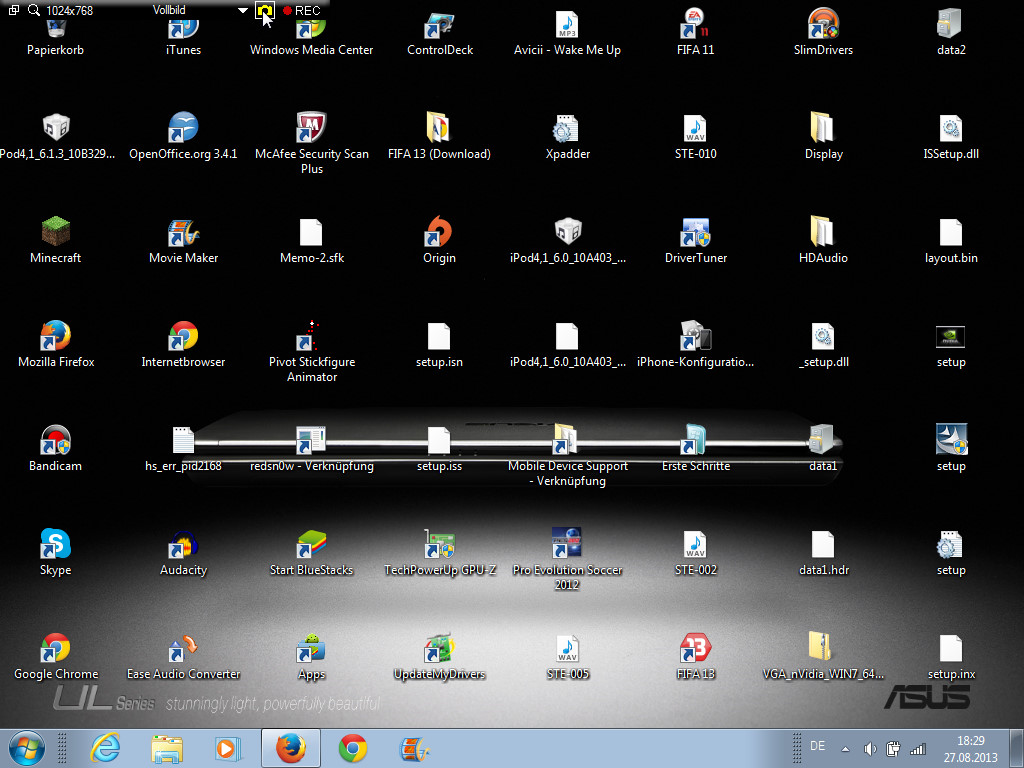The height and width of the screenshot is (768, 1024).
Task: Open the Ease Audio Converter shortcut
Action: click(184, 656)
